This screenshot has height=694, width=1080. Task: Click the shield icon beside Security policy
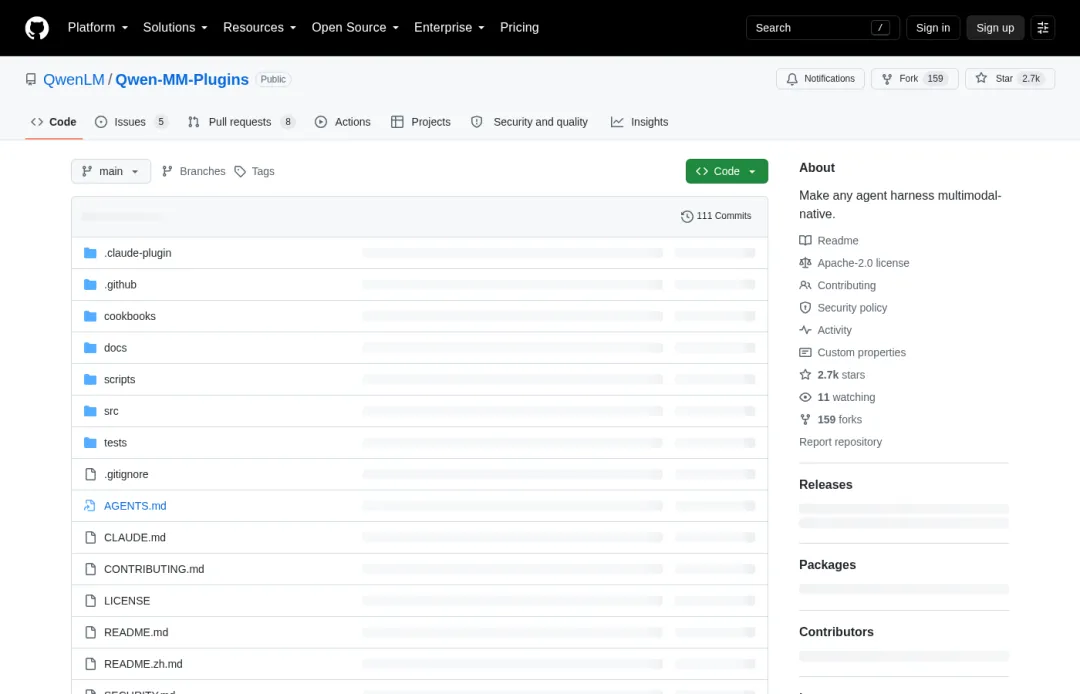805,308
